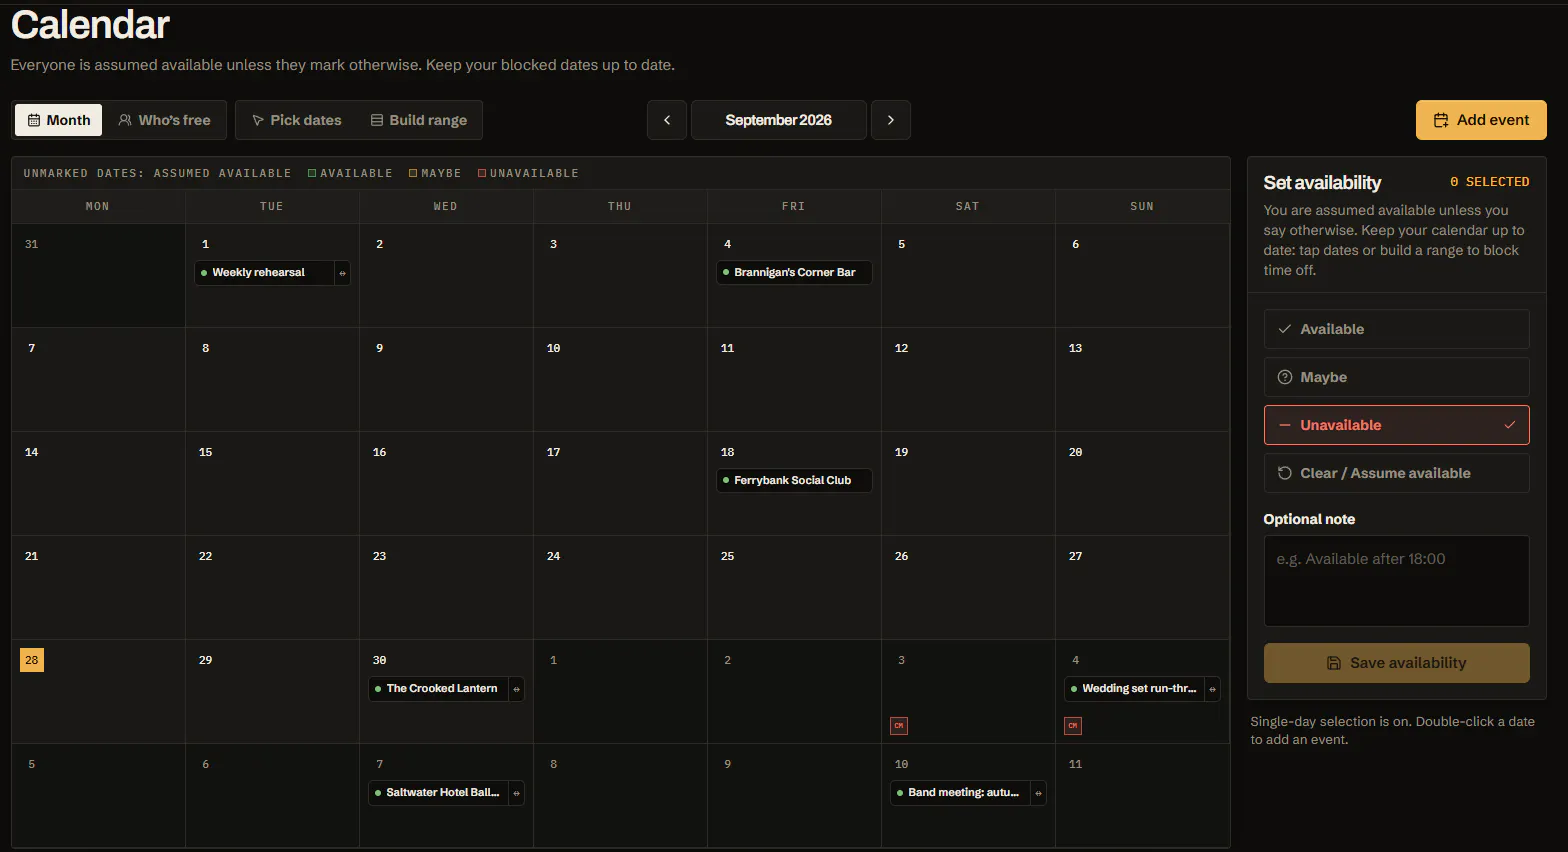Enable Pick dates selection mode

[297, 120]
